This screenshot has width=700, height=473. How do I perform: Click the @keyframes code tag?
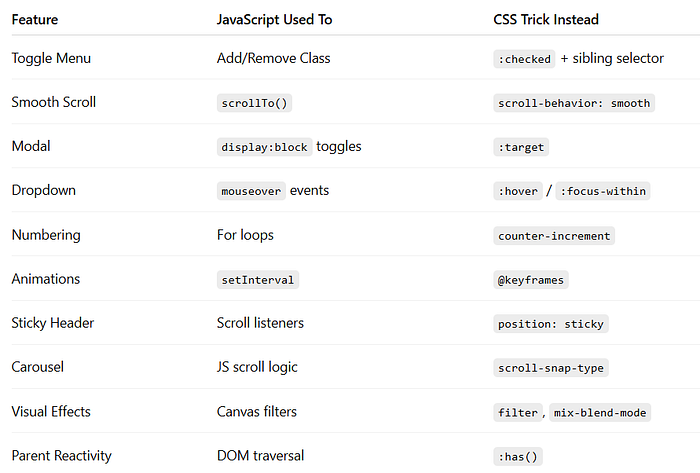click(x=531, y=280)
